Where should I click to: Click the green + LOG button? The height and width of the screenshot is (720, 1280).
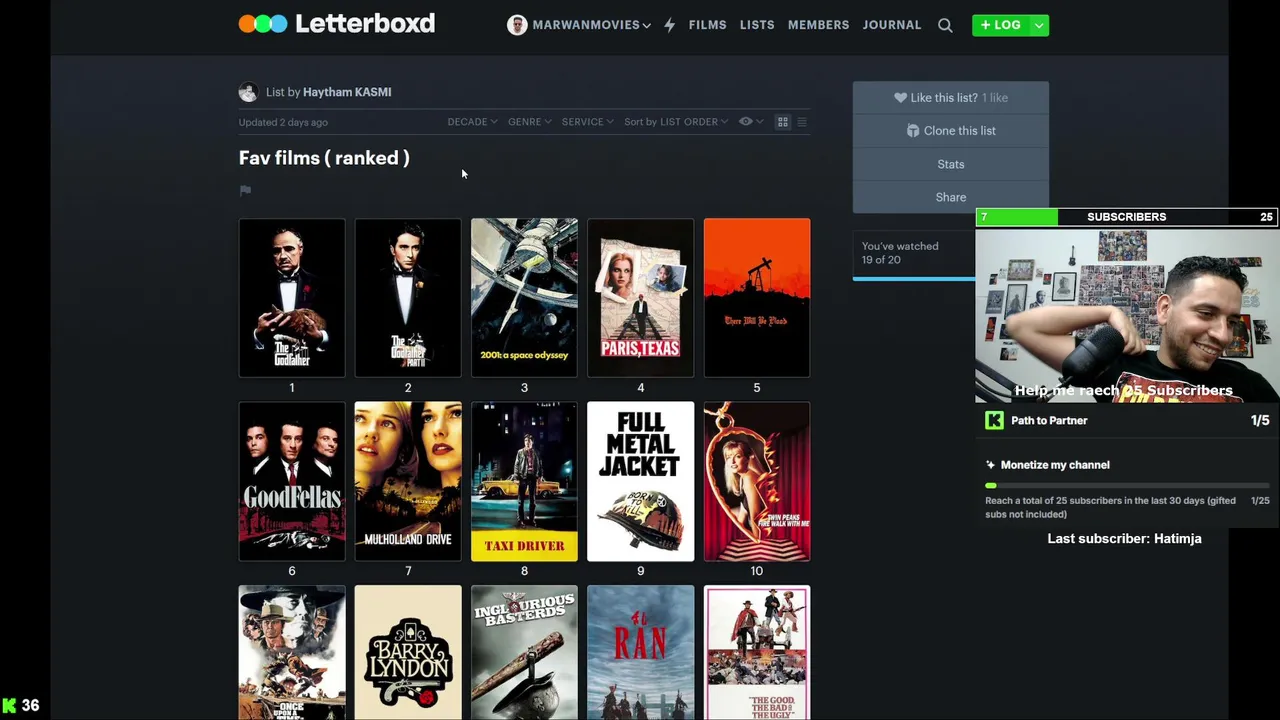click(x=1001, y=25)
